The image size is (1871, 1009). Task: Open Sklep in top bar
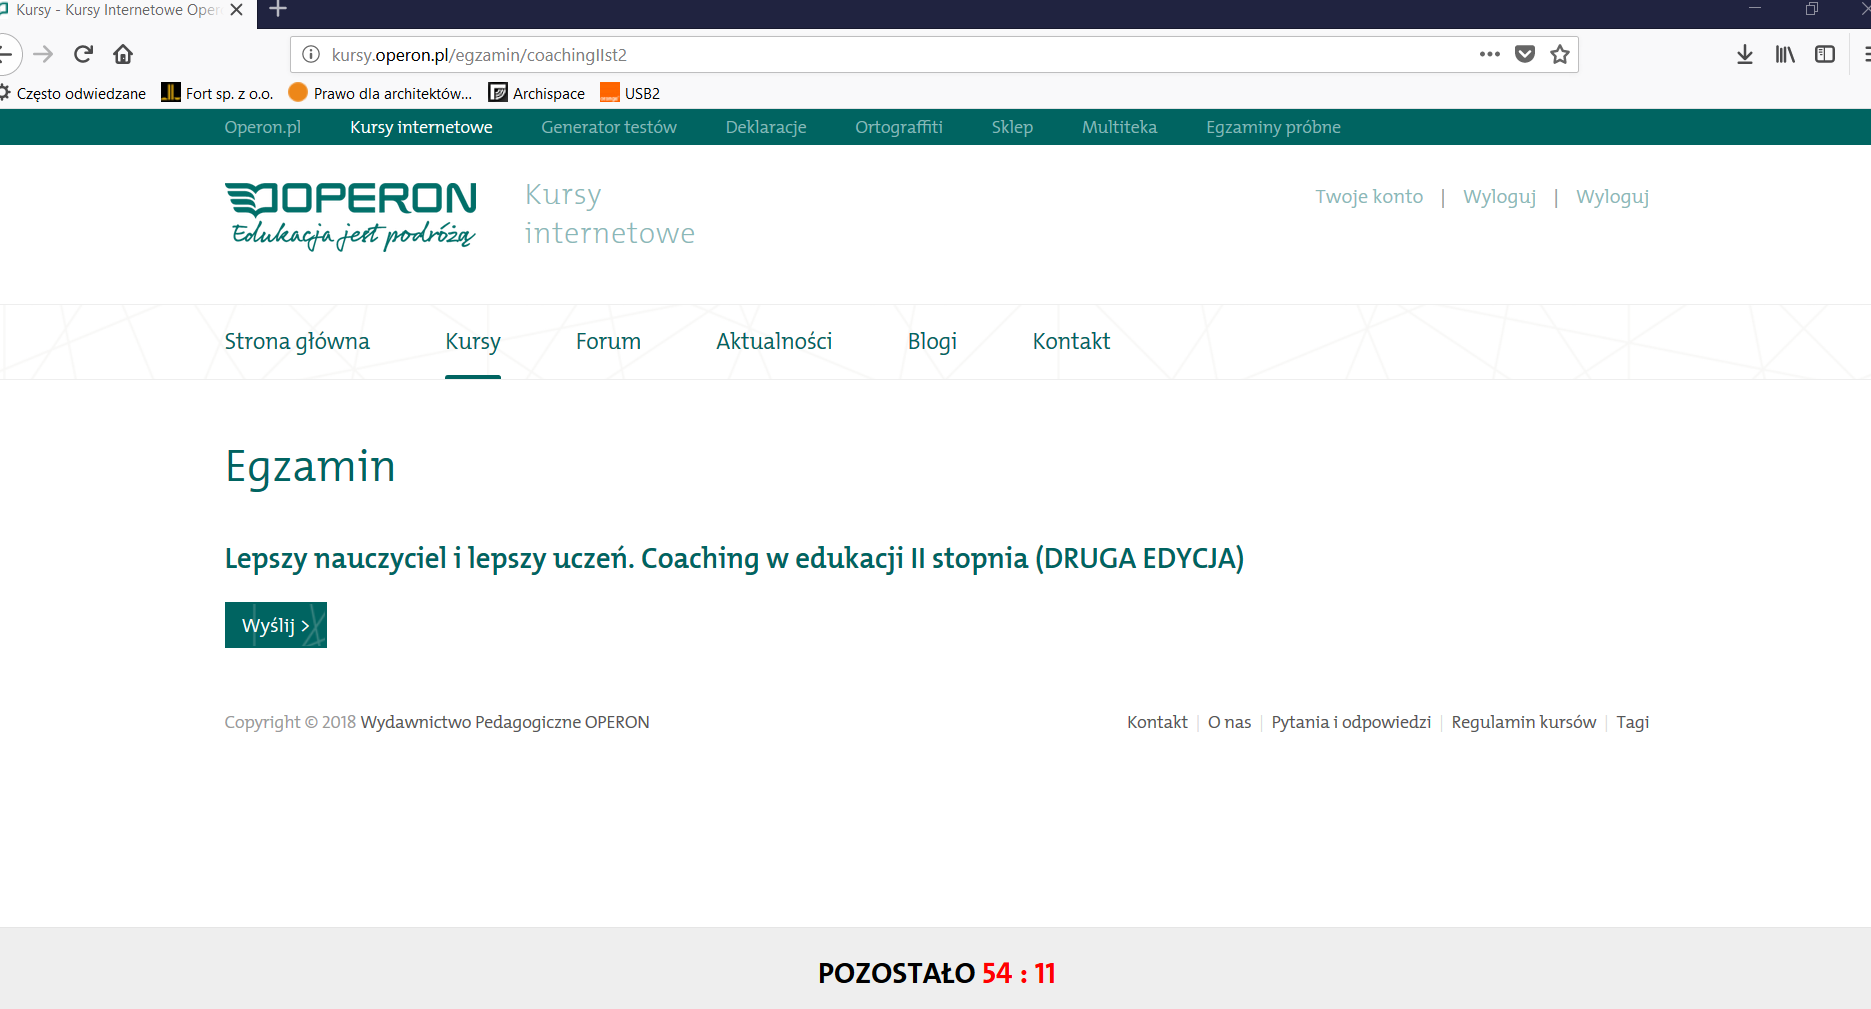[x=1012, y=127]
